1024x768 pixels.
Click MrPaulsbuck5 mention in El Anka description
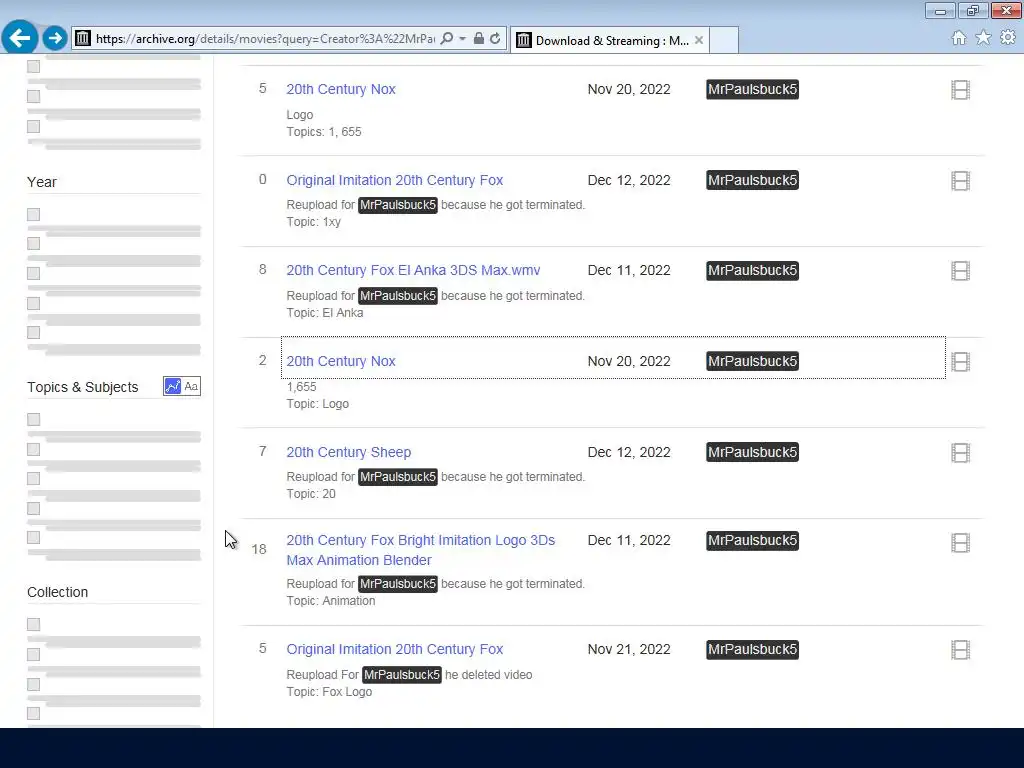398,296
